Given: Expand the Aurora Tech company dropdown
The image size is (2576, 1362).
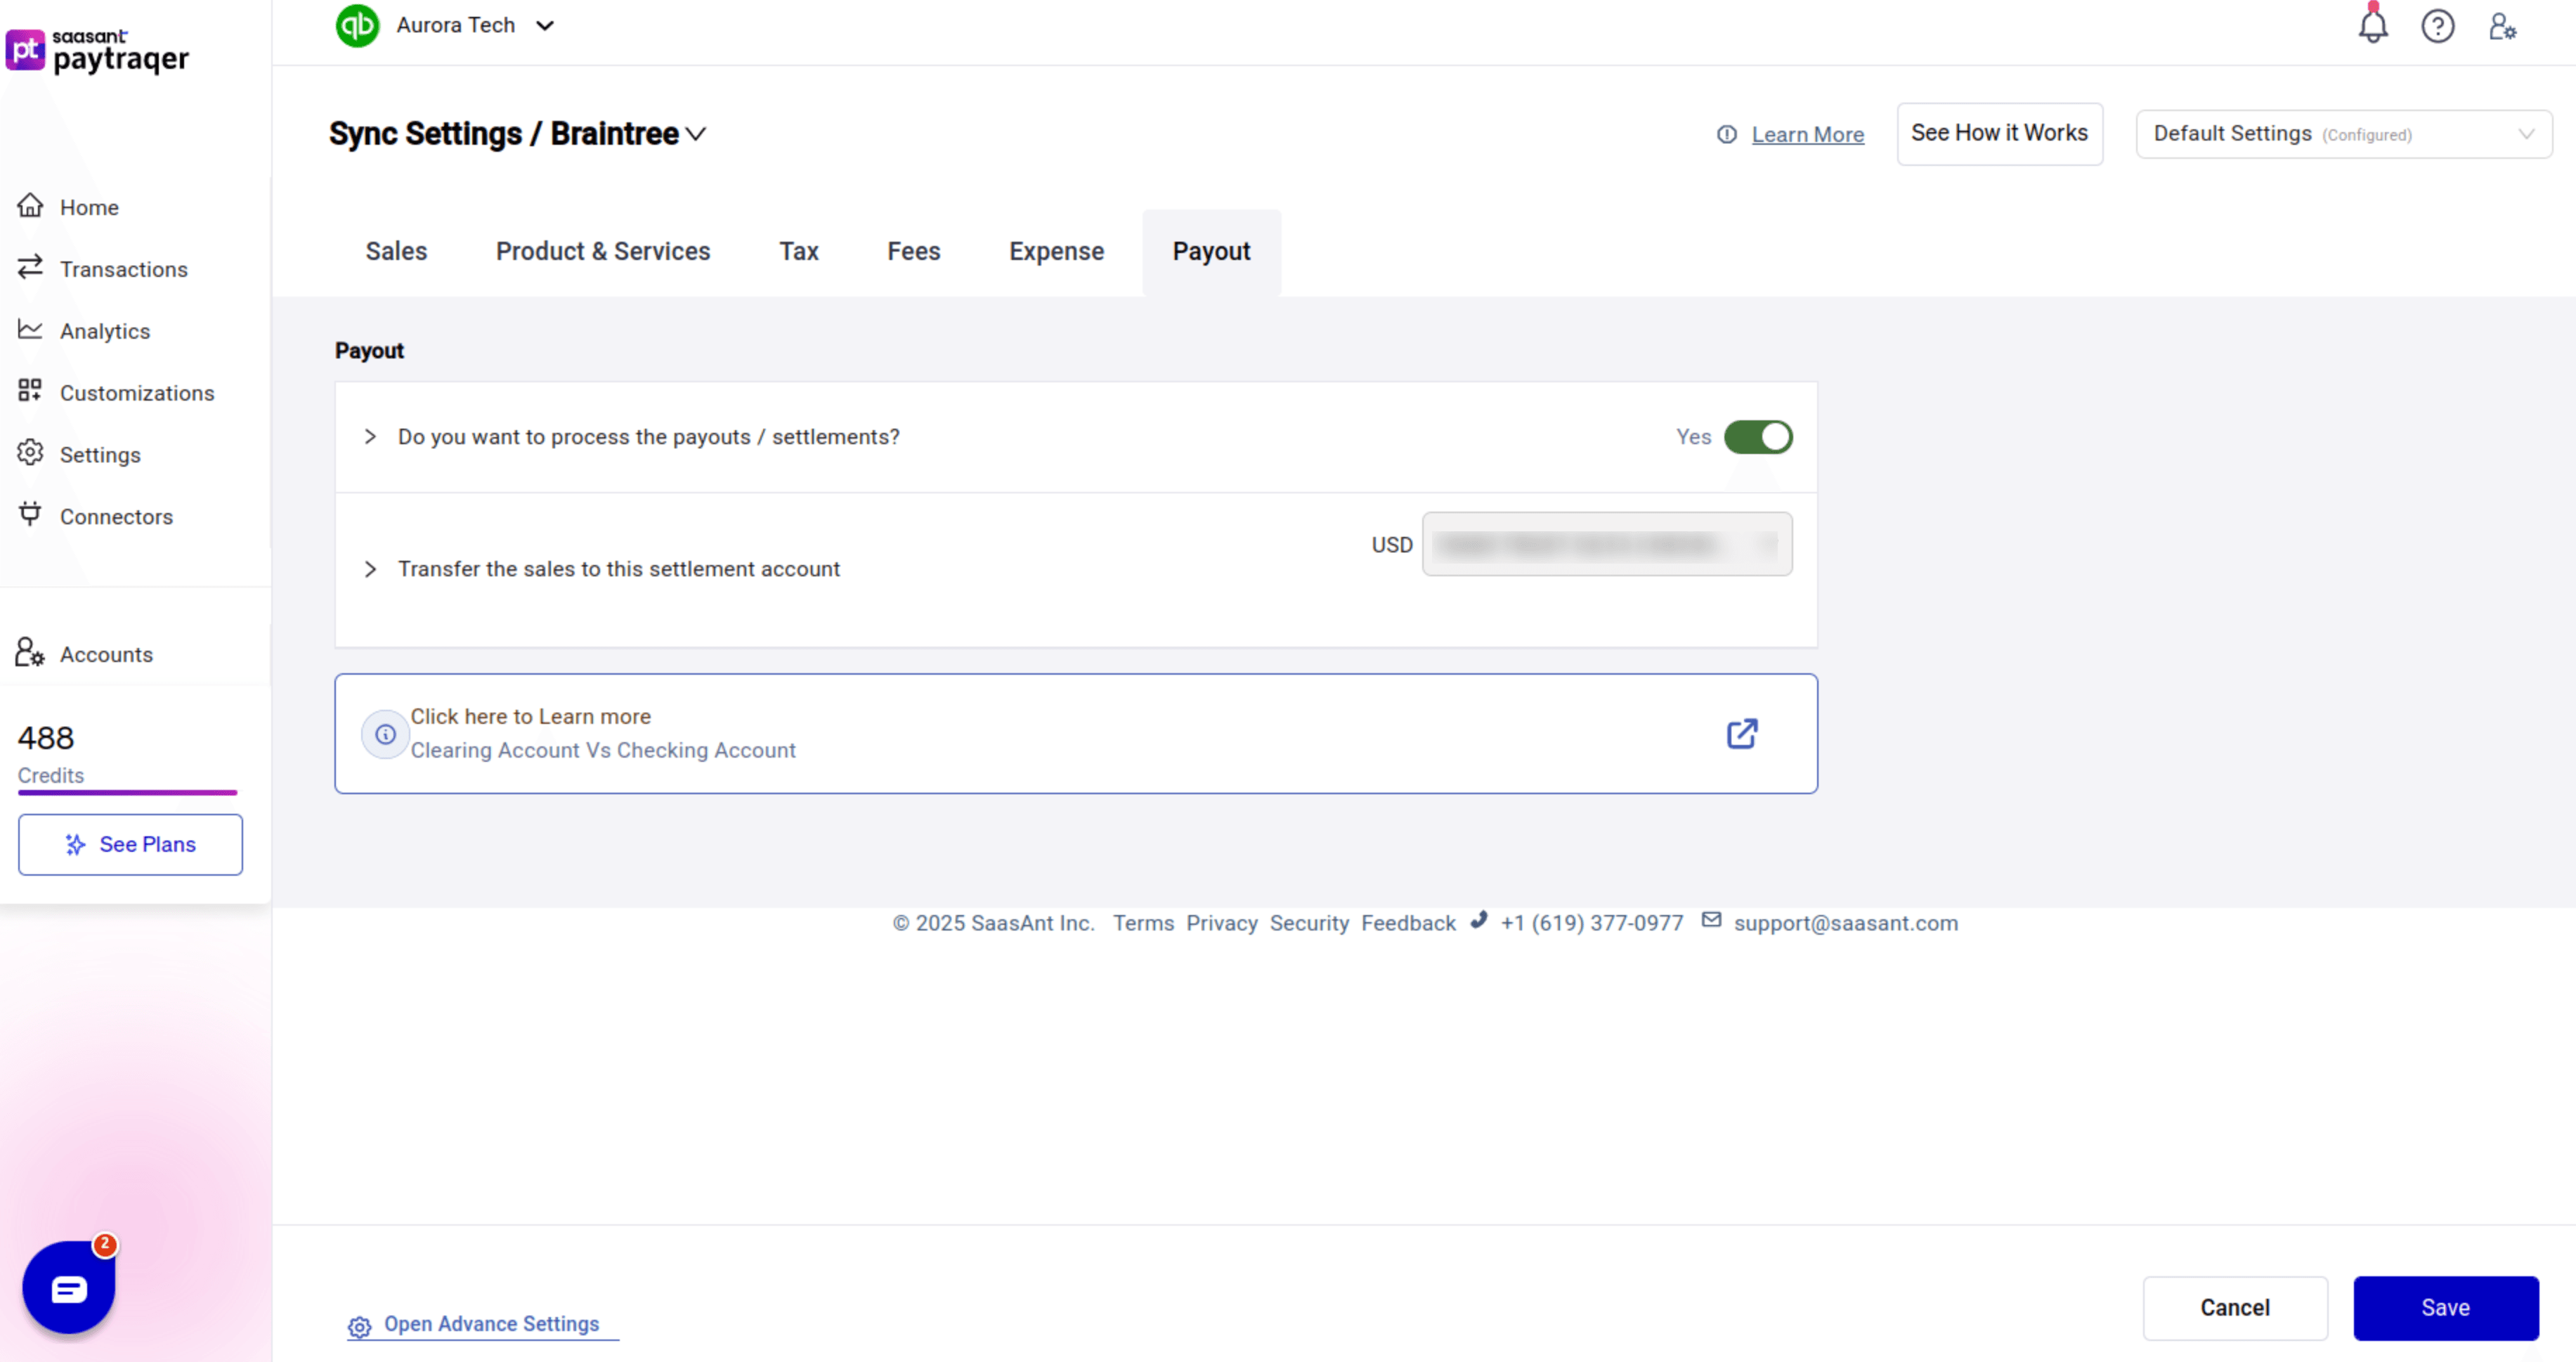Looking at the screenshot, I should [x=546, y=25].
